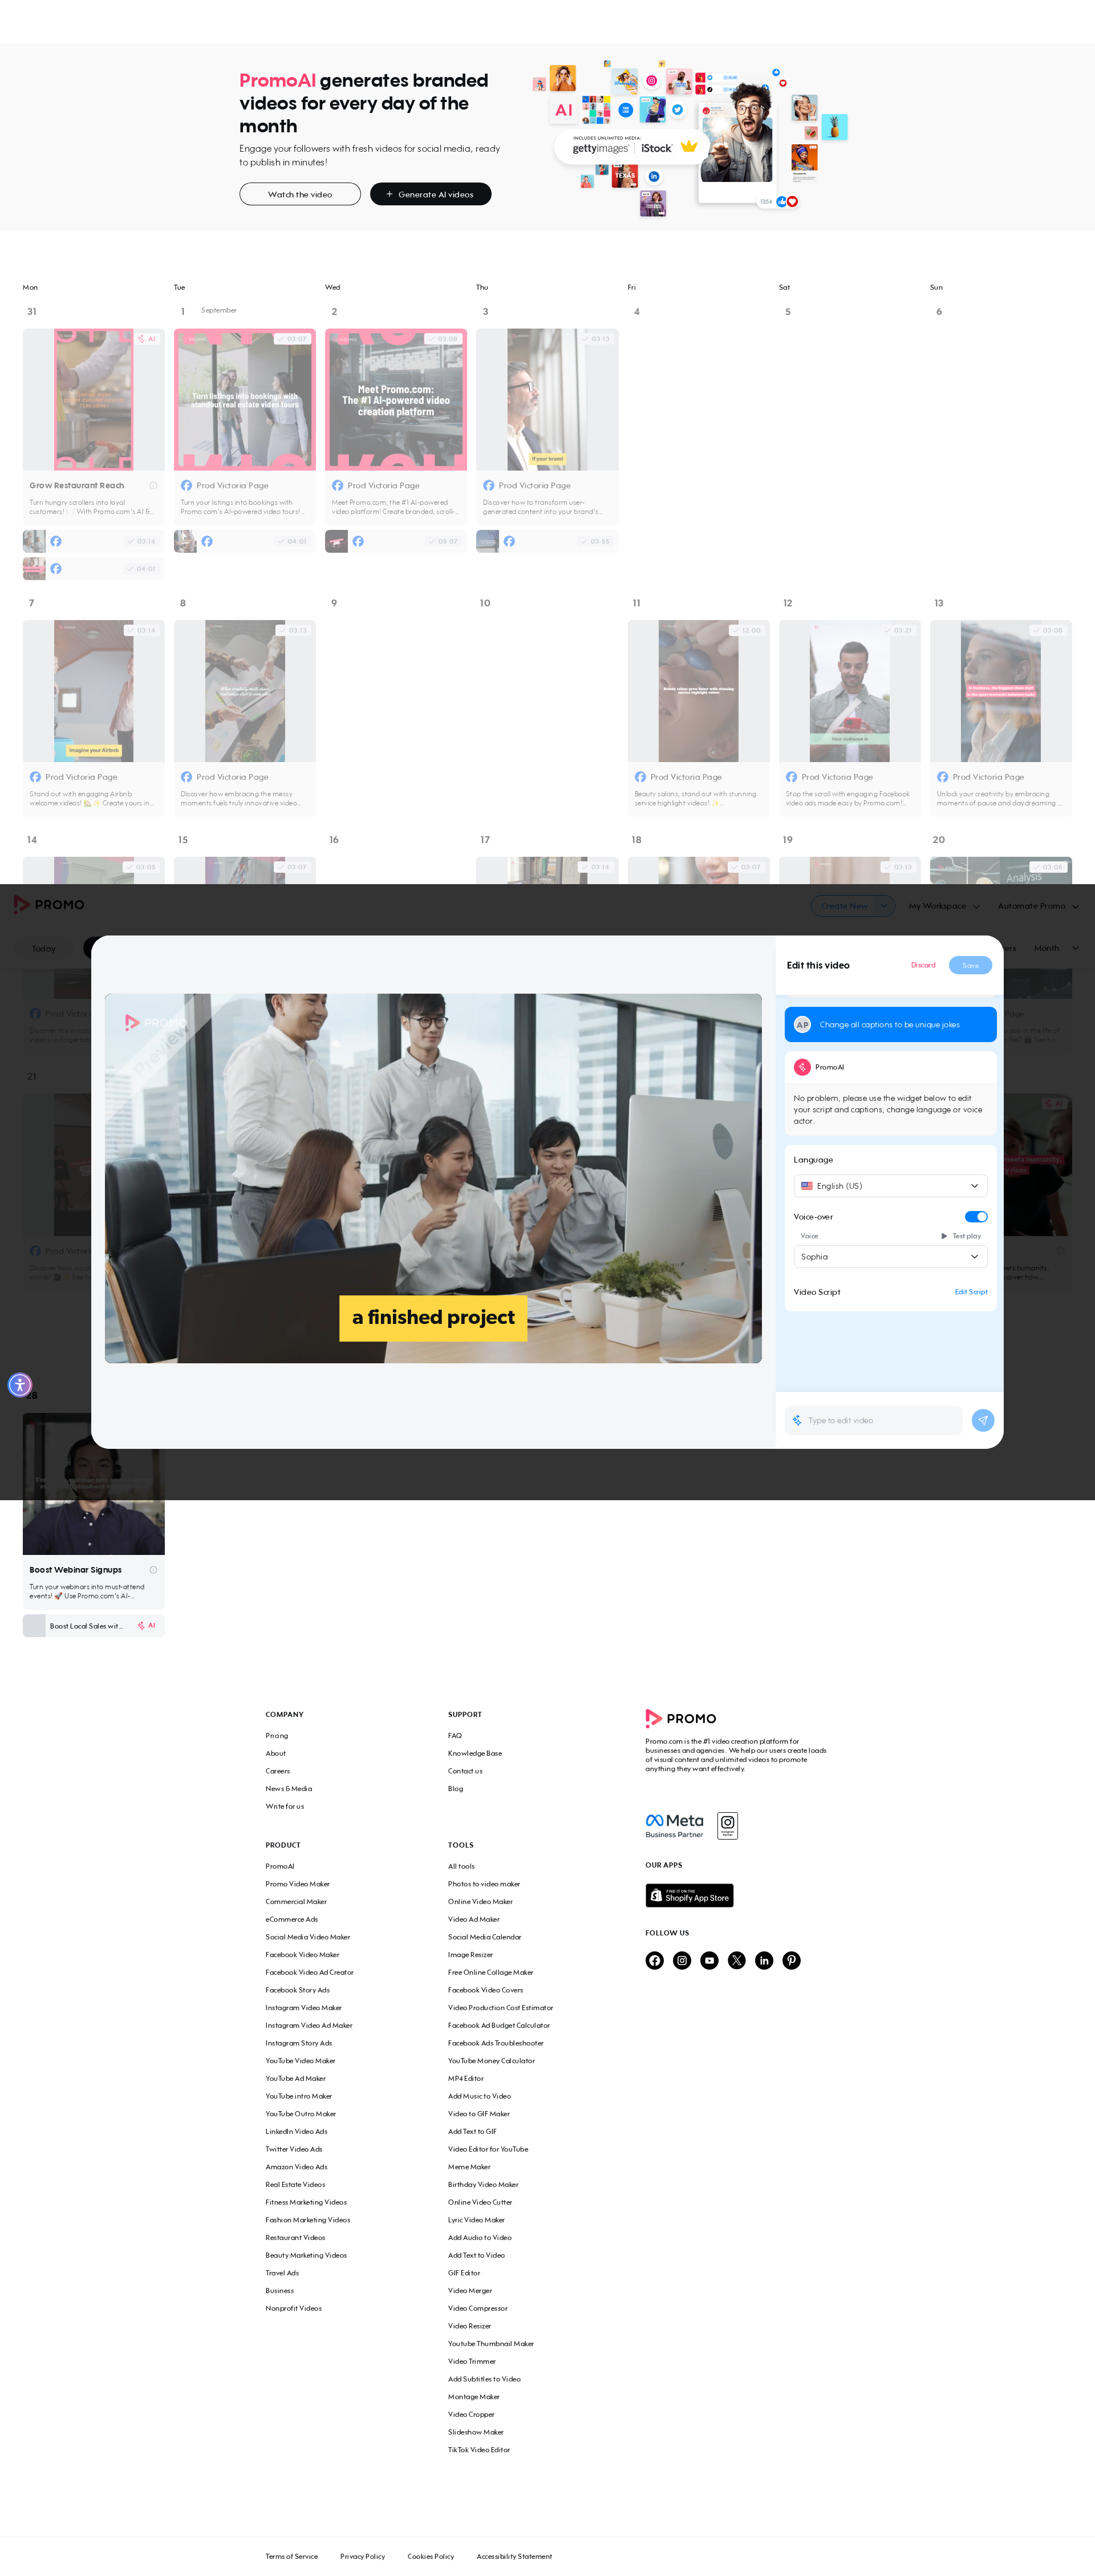Open Promo's Facebook page from footer
This screenshot has height=2576, width=1095.
tap(654, 1960)
